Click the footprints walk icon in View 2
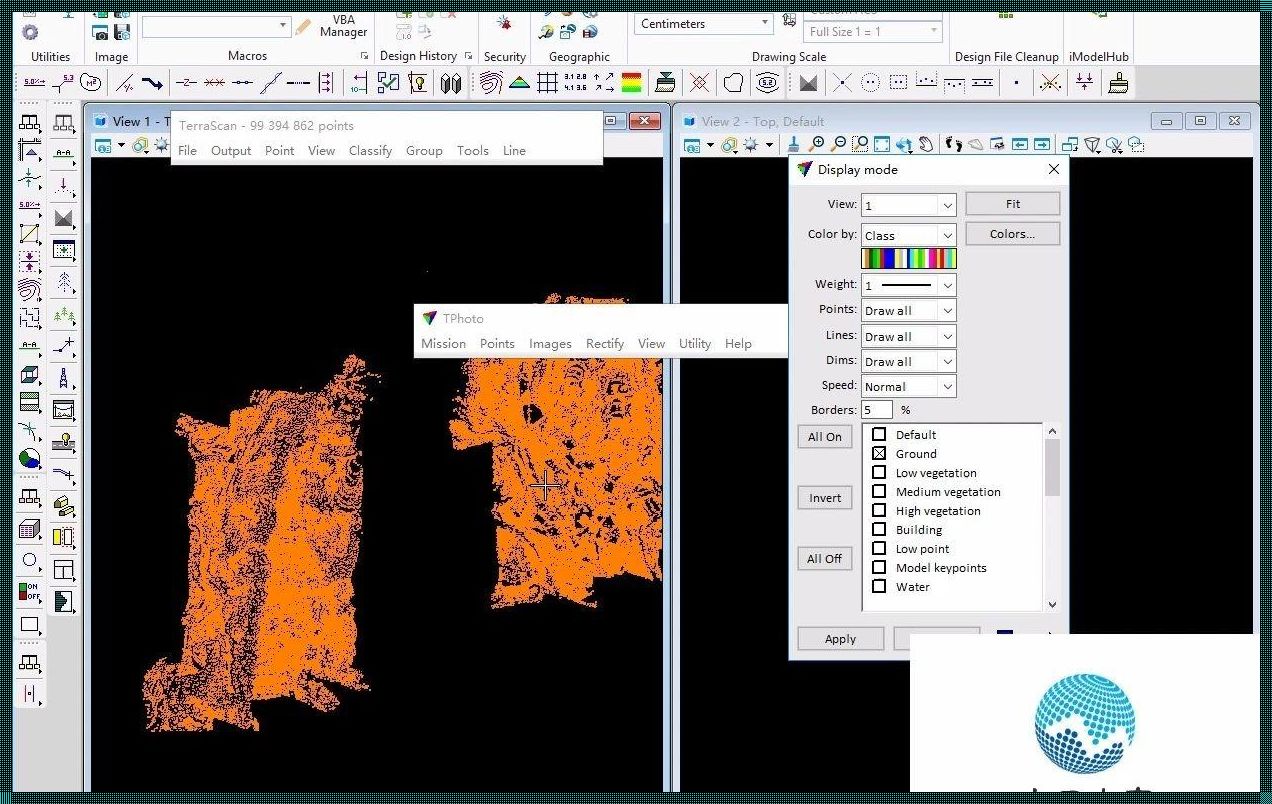The height and width of the screenshot is (804, 1272). click(x=953, y=145)
